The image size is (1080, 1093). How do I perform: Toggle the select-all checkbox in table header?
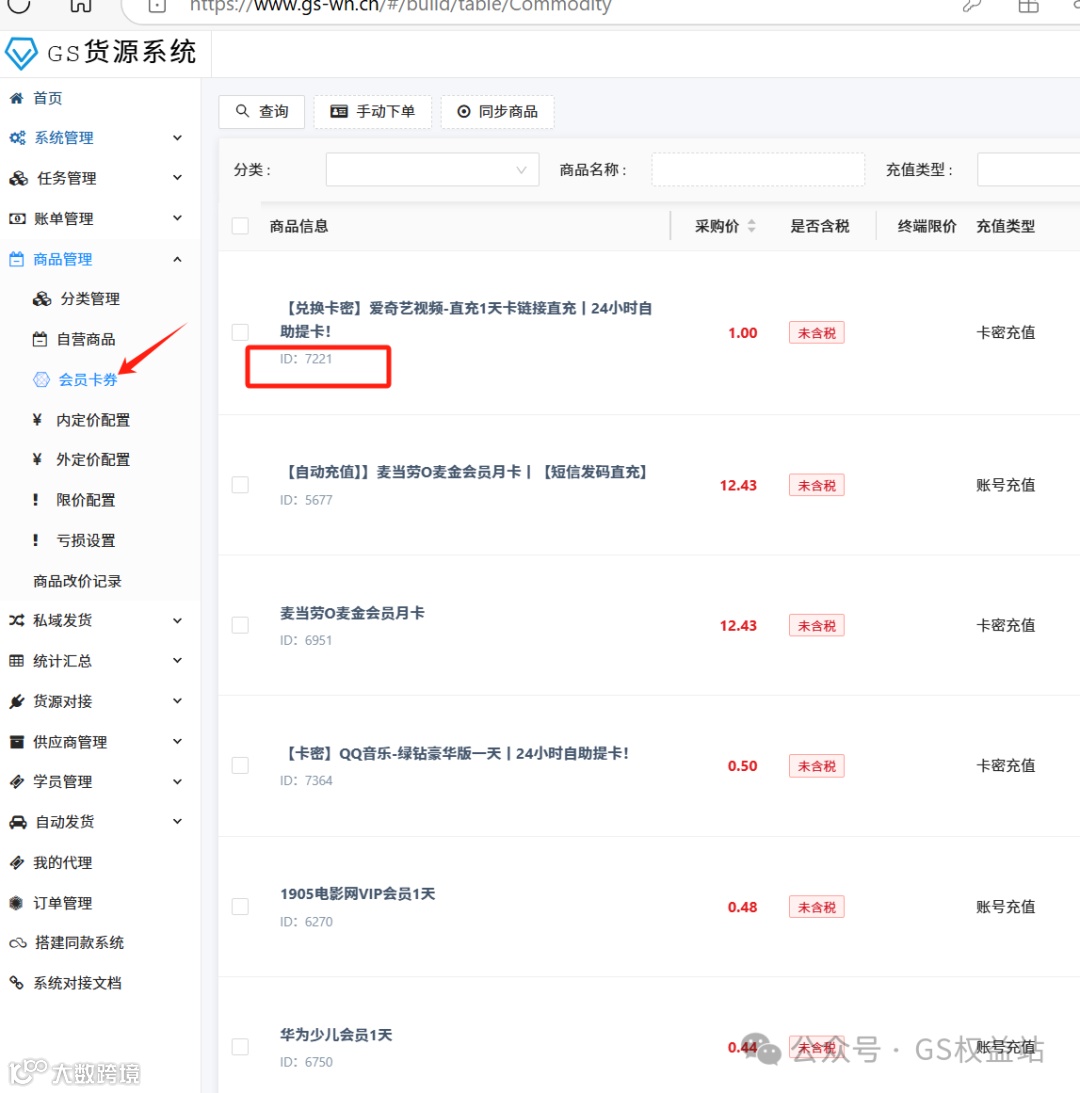click(x=240, y=226)
